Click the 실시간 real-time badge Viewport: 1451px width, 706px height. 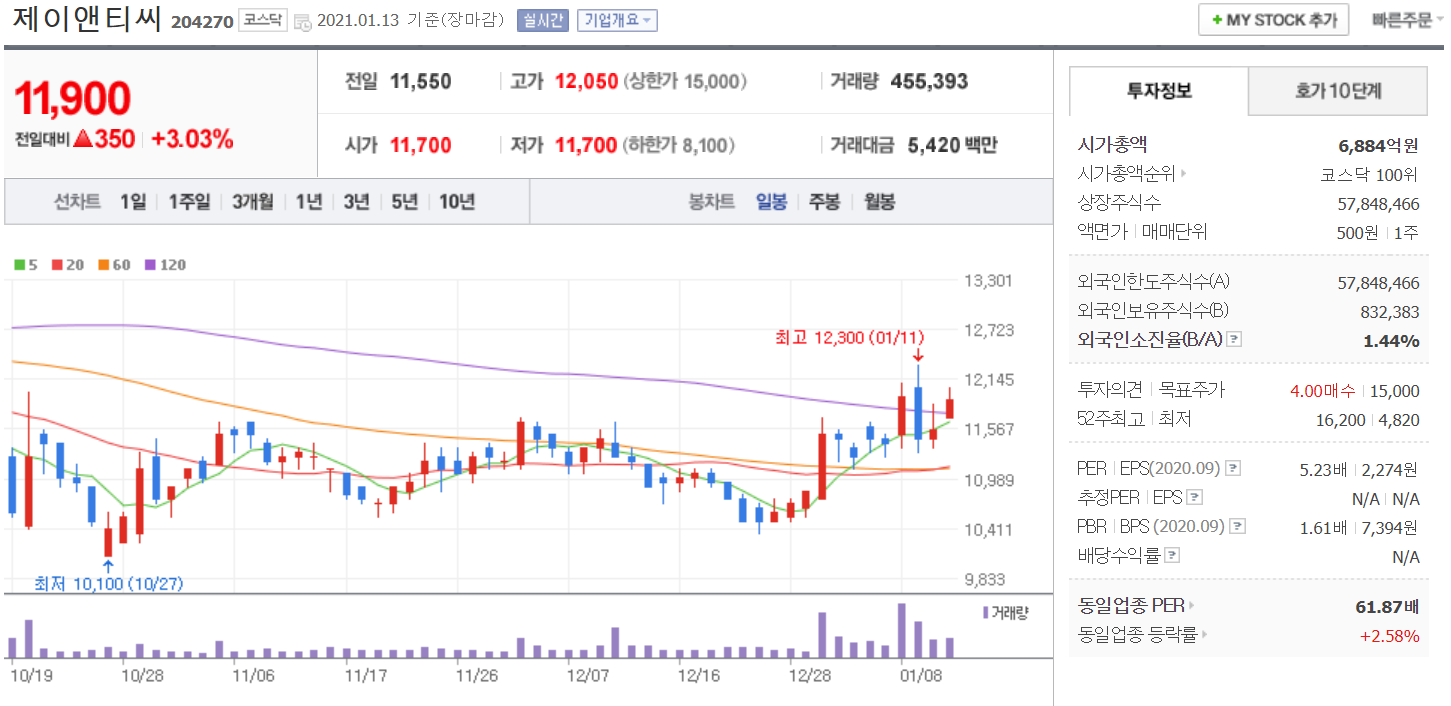coord(542,21)
